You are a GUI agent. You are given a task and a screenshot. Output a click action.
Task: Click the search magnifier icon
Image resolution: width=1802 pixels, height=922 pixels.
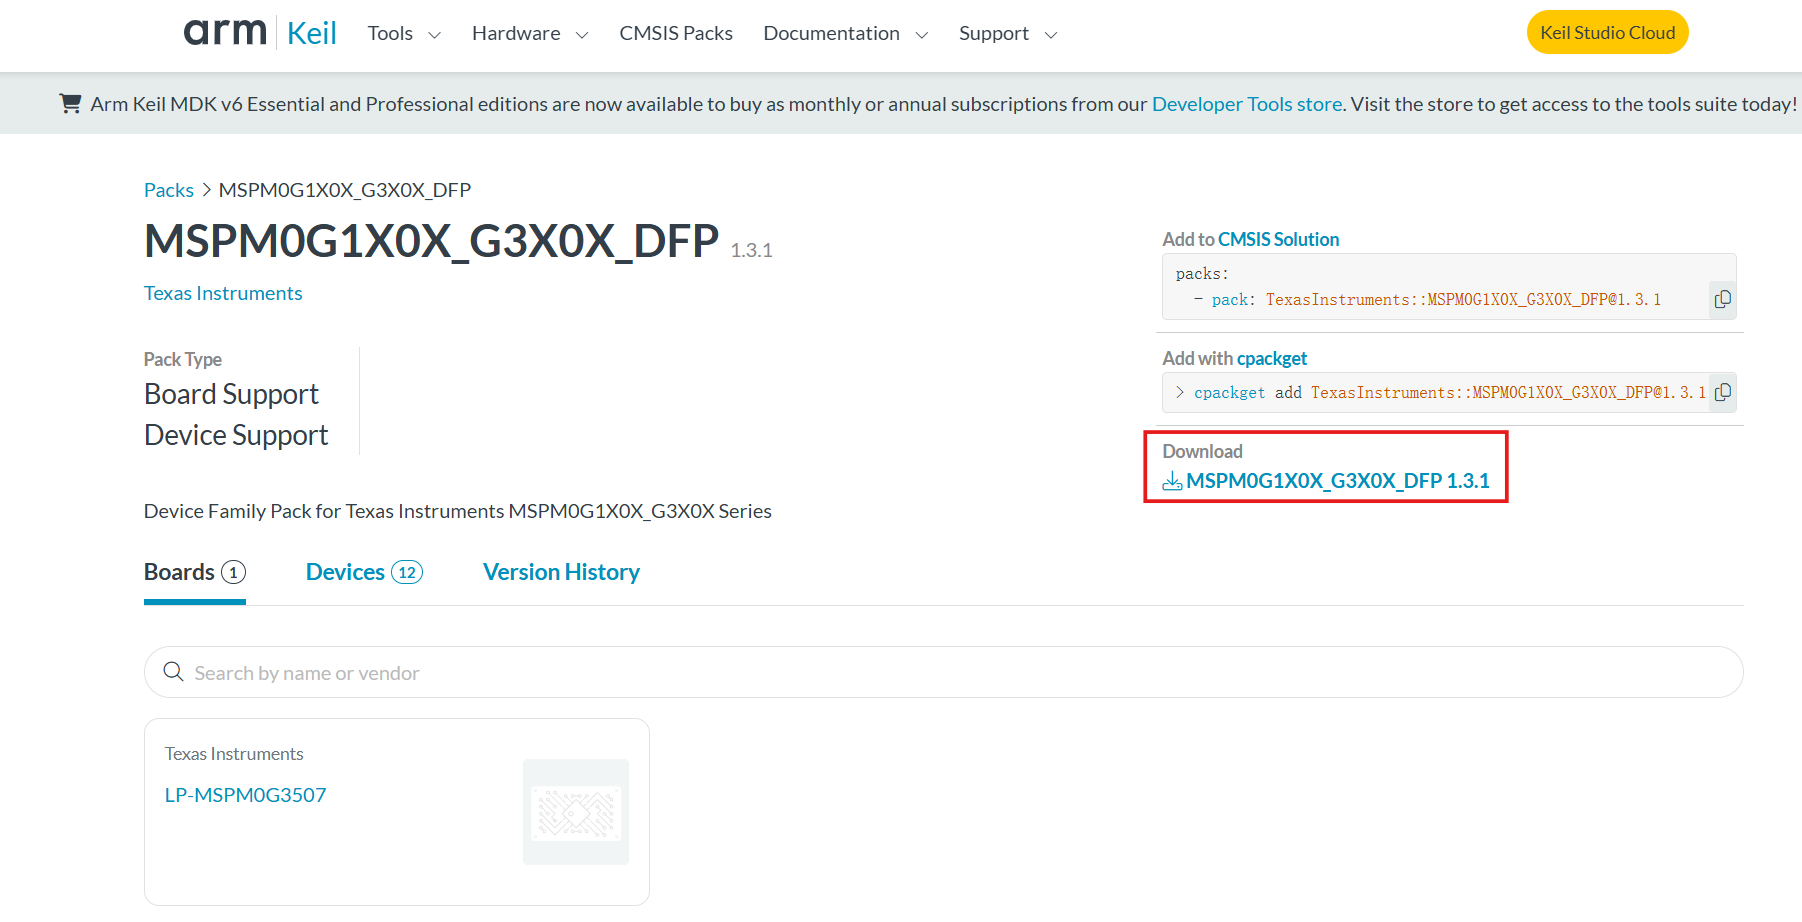point(173,671)
